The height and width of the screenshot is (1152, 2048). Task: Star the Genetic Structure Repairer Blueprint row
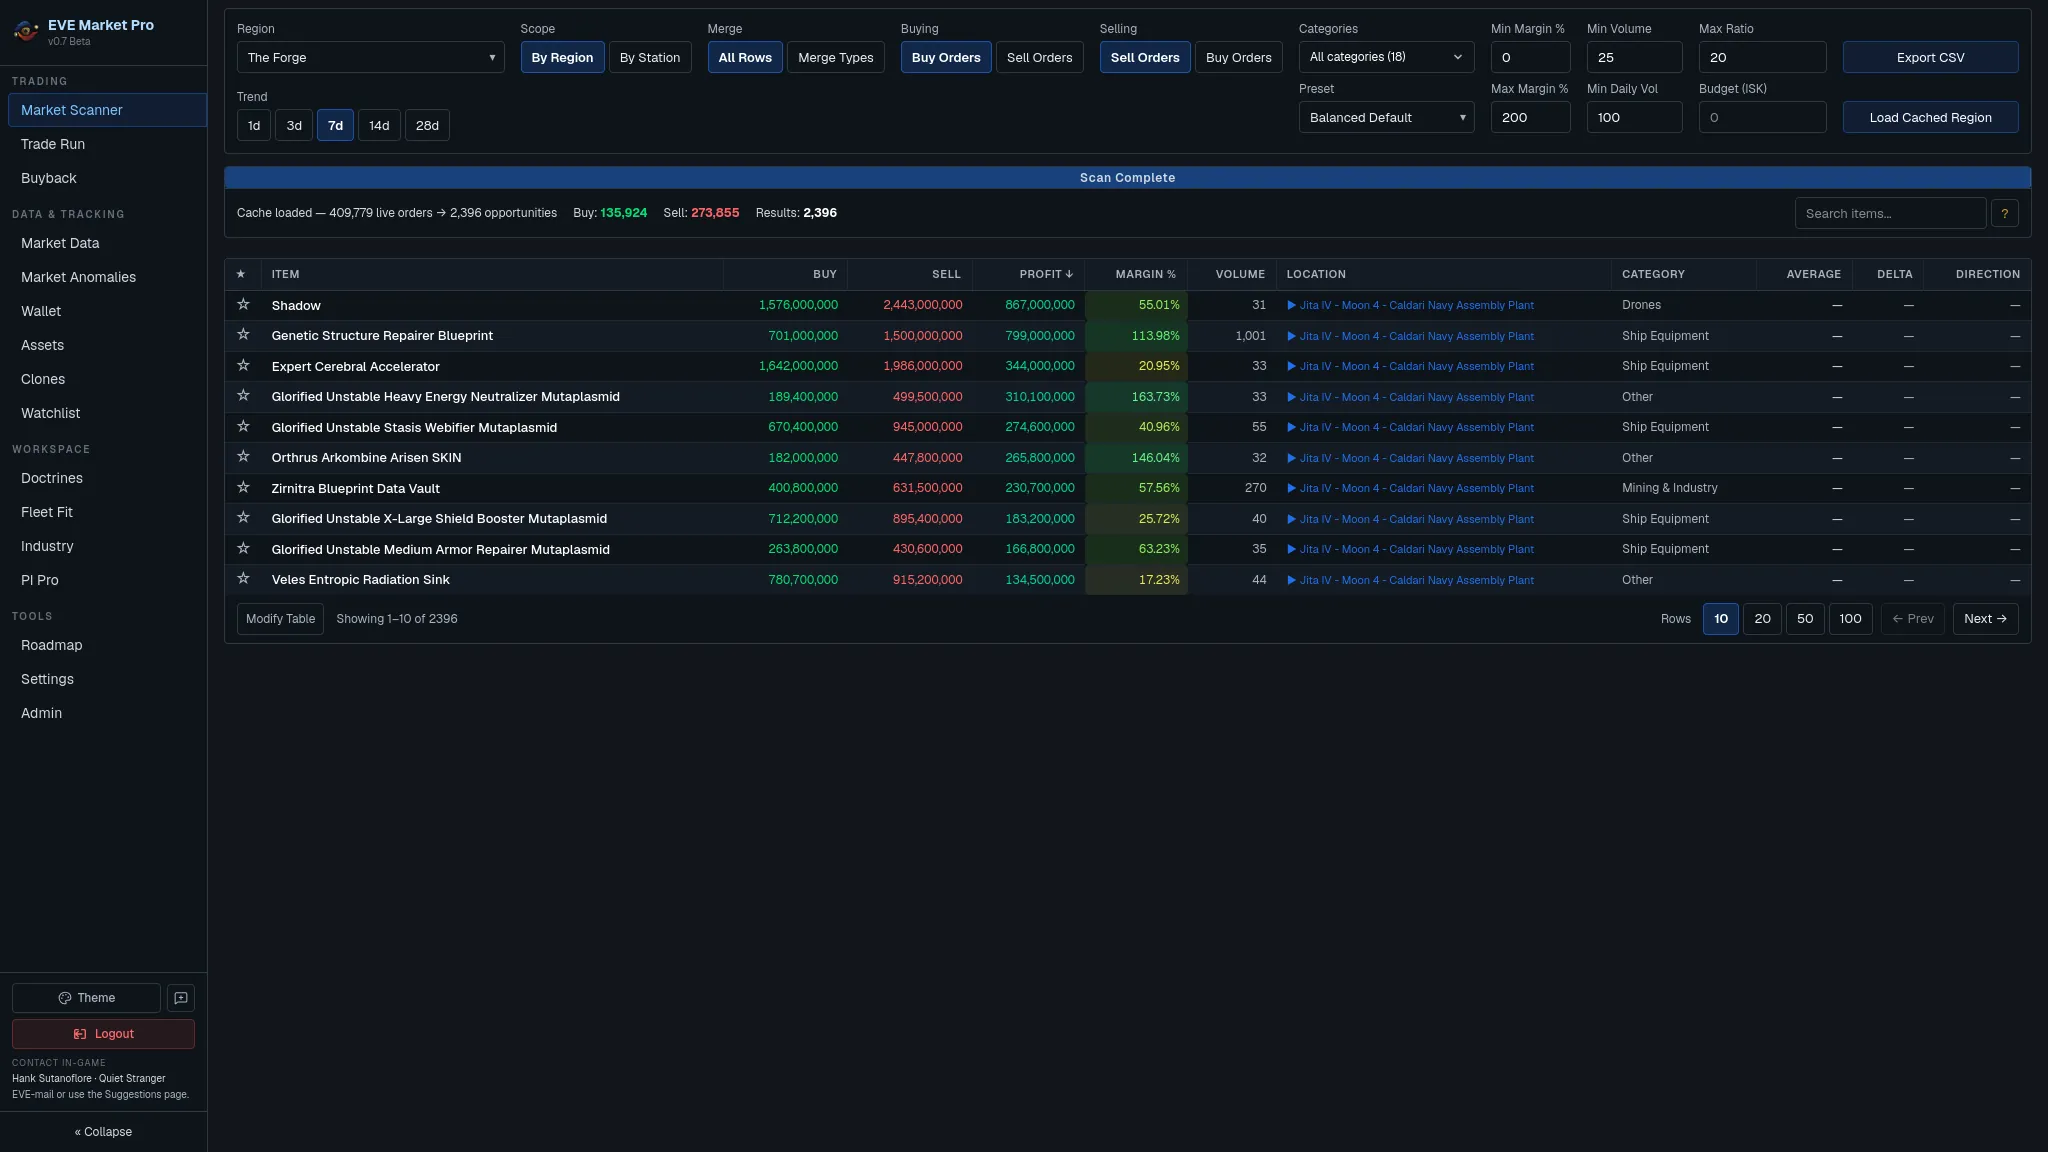243,335
